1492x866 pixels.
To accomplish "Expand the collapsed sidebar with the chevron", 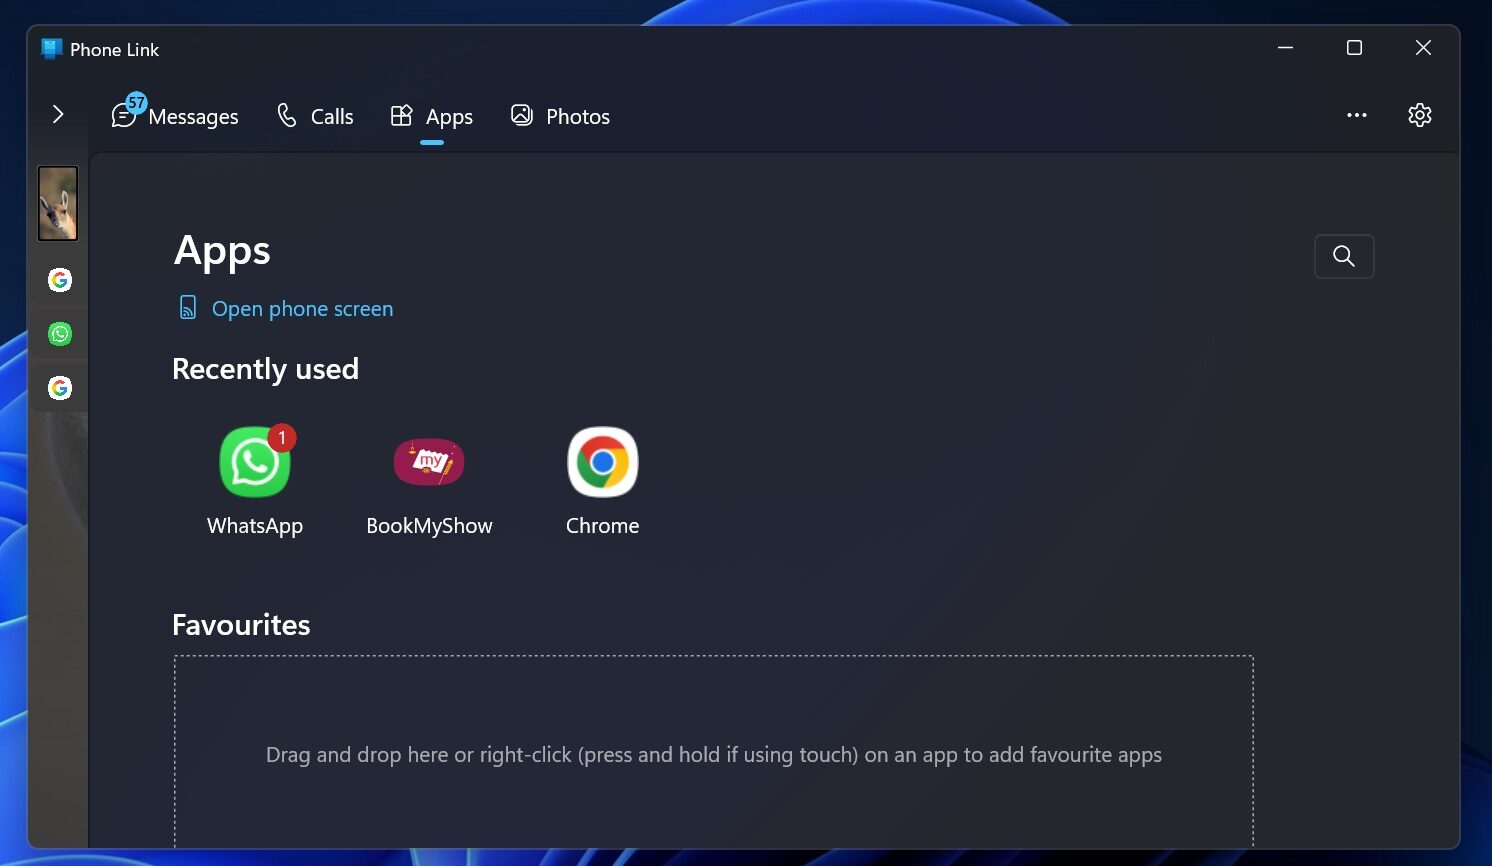I will coord(58,115).
